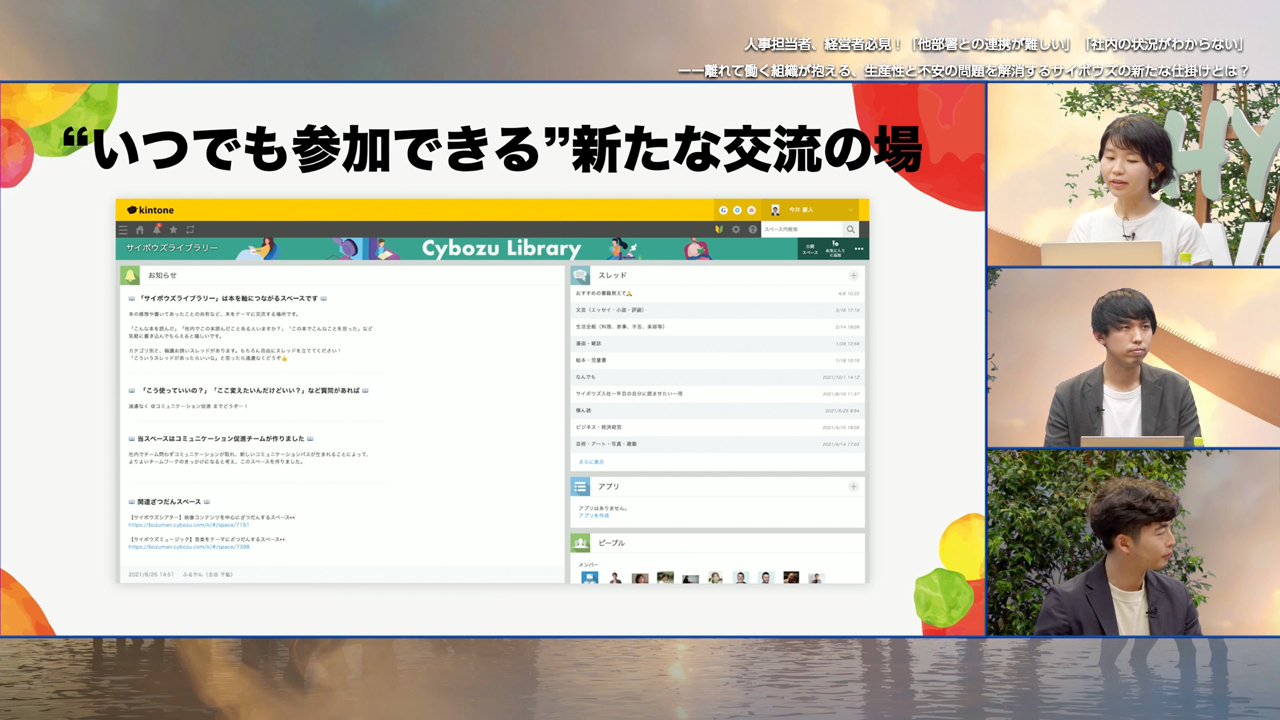Open thread 漫画・雑誌
The width and height of the screenshot is (1280, 720).
pos(718,343)
